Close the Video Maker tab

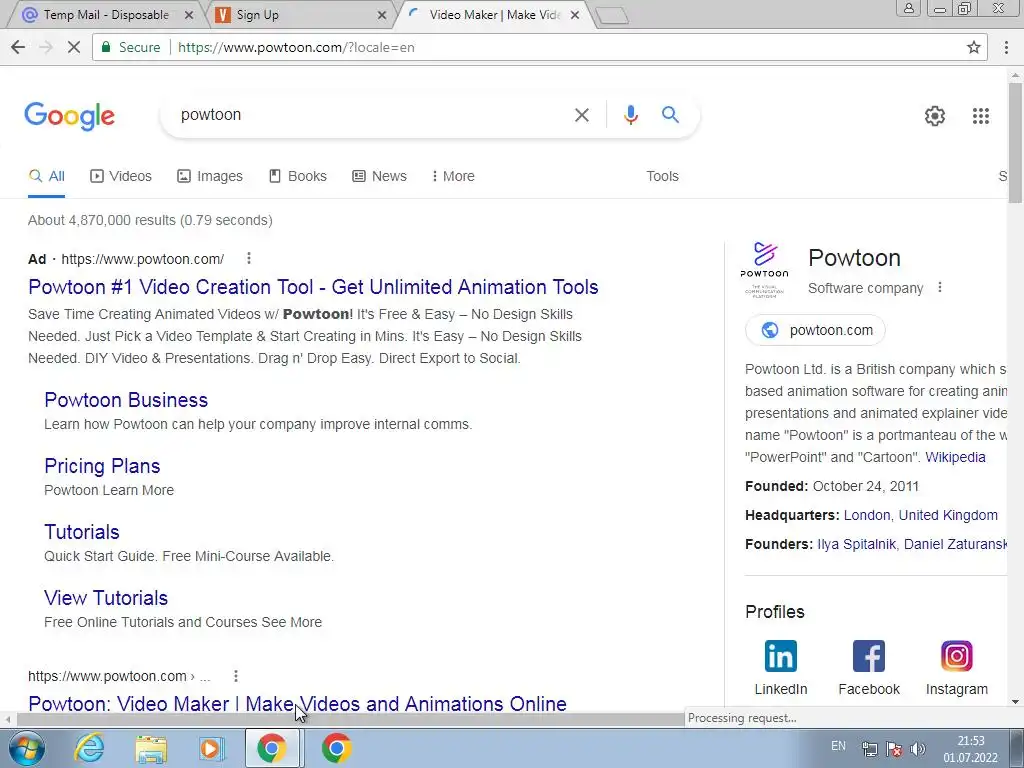click(575, 15)
